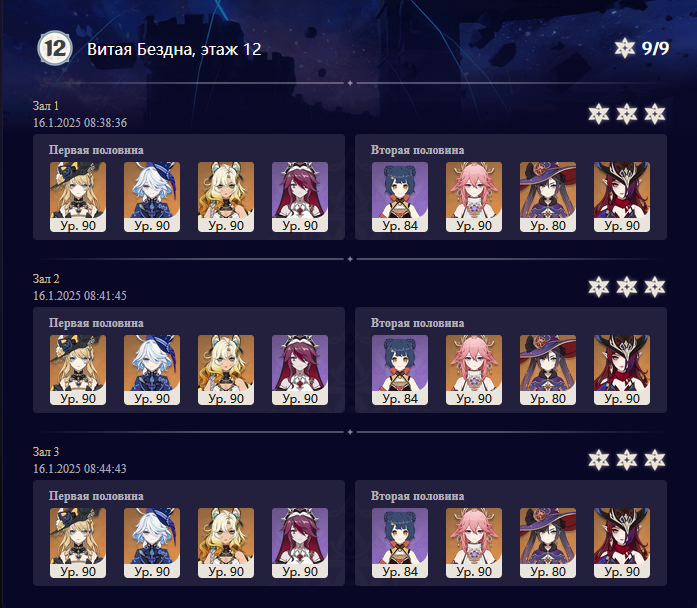The image size is (697, 608).
Task: Click the middle star of Зал 3 rating
Action: pos(627,460)
